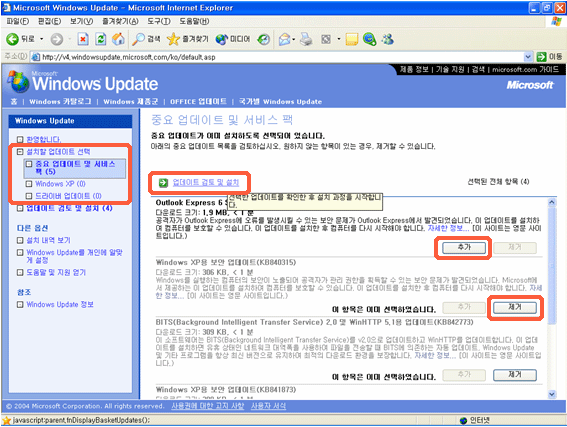Click OFFICE 업데이트 in top navigation
567x427 pixels.
198,102
